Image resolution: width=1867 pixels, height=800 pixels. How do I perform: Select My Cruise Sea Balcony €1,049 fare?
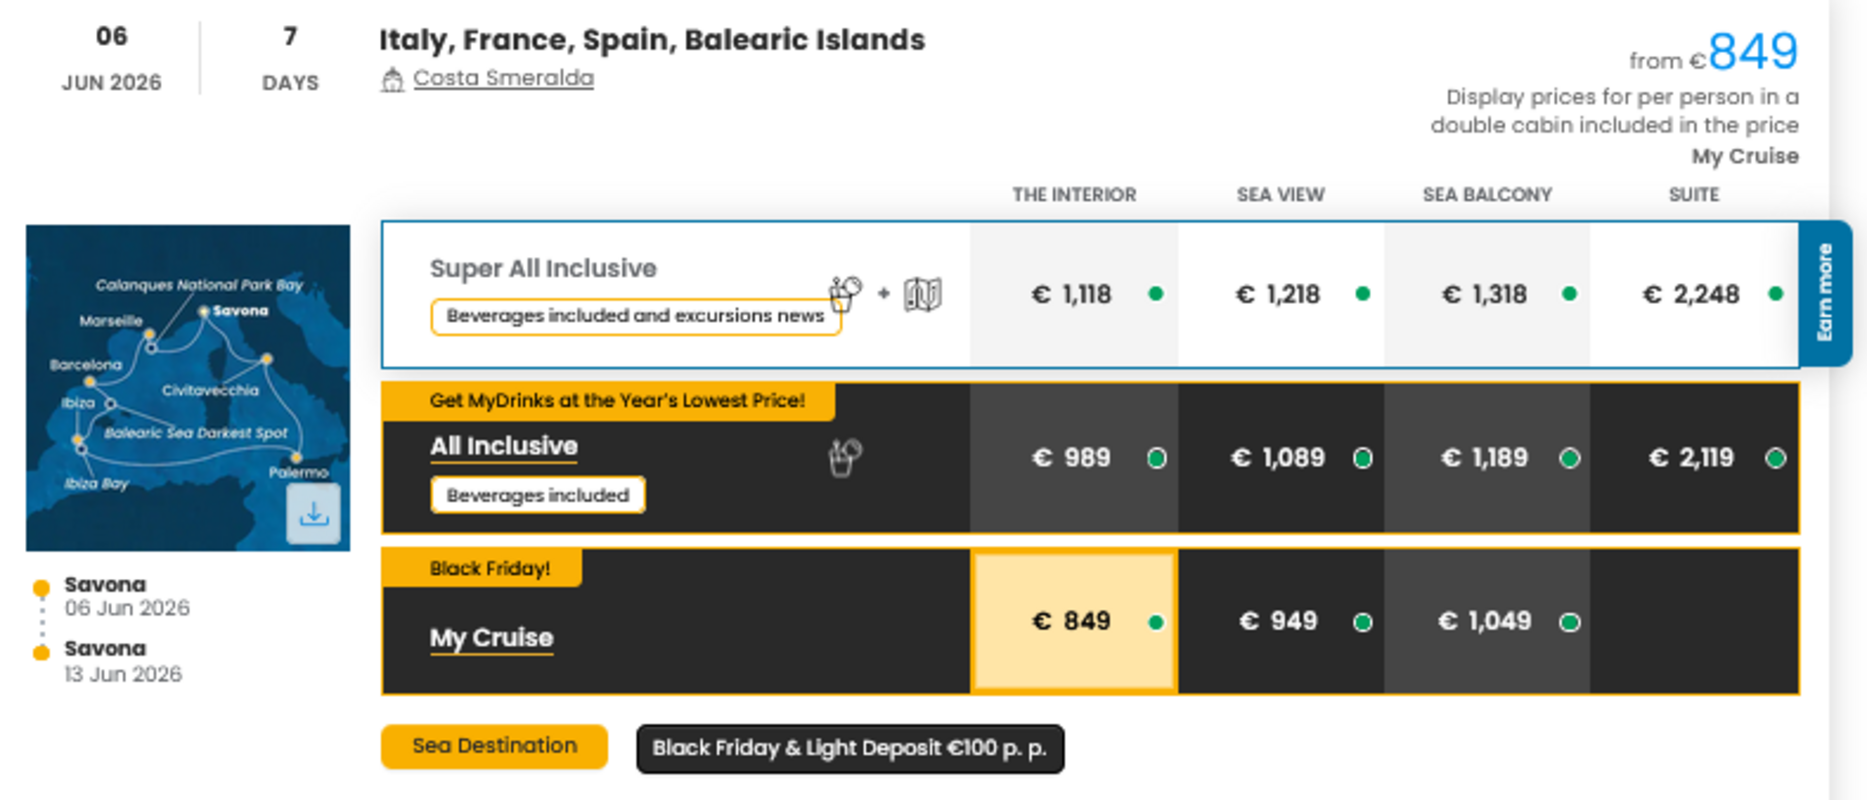click(x=1486, y=622)
